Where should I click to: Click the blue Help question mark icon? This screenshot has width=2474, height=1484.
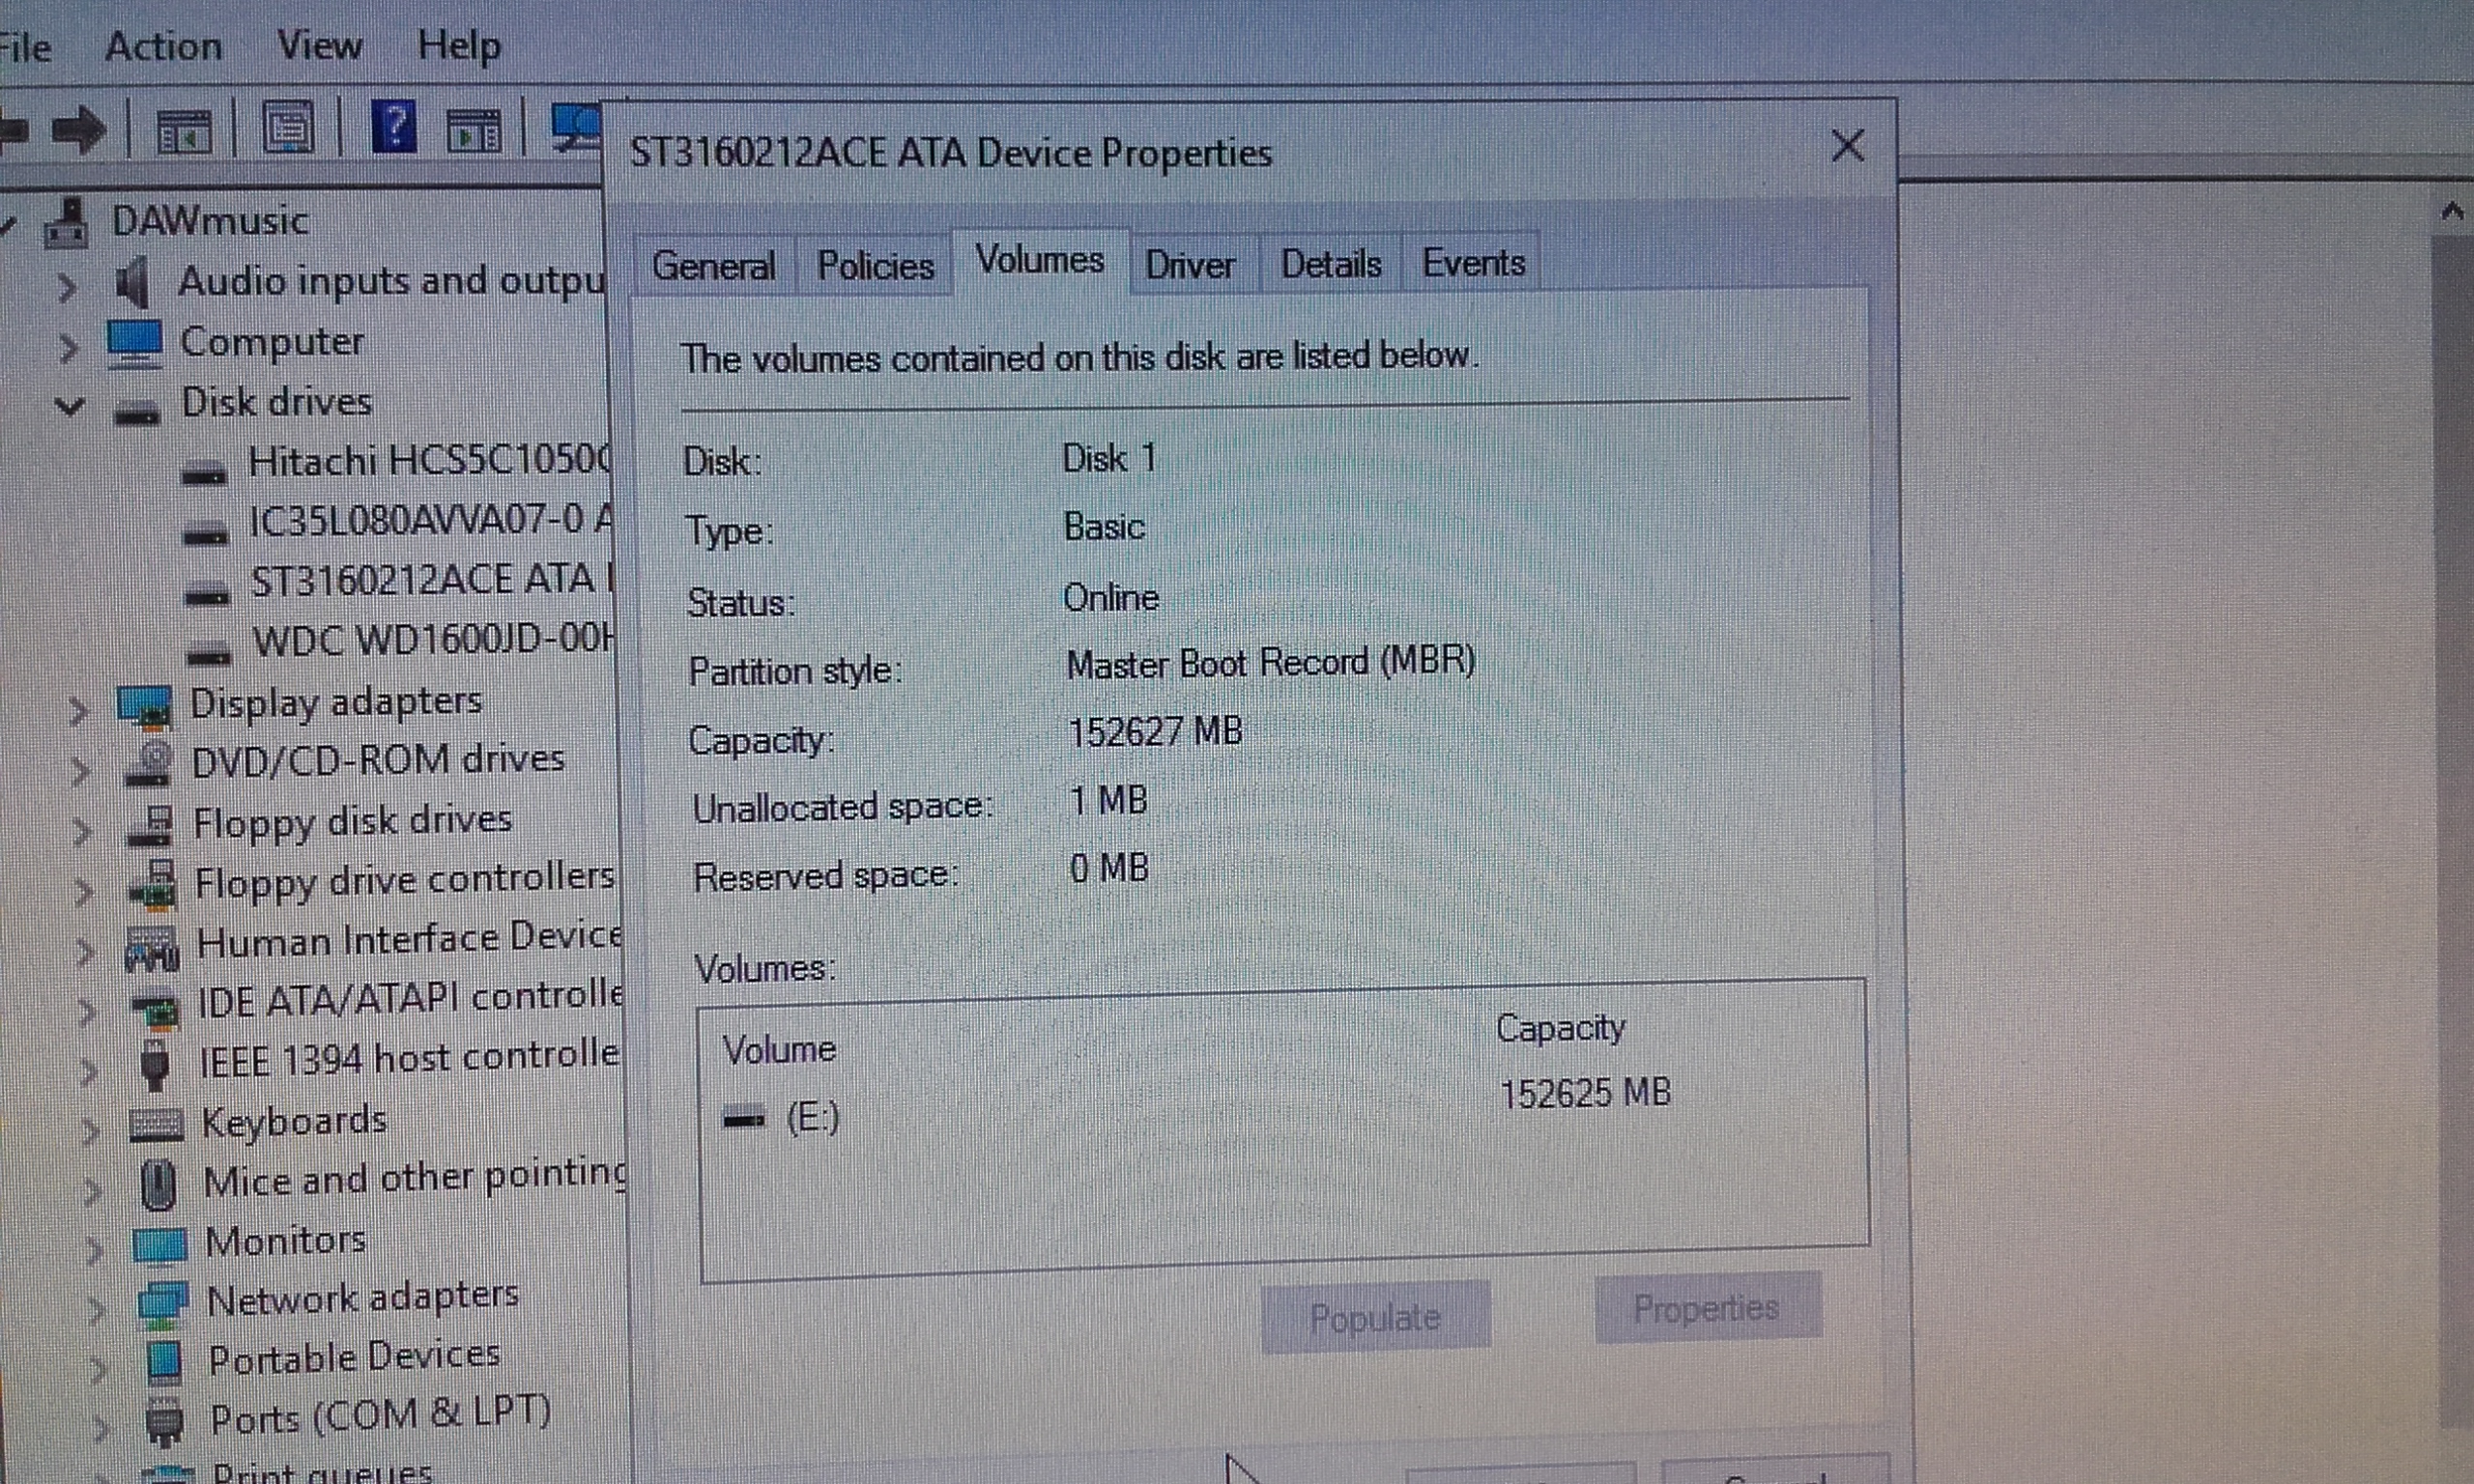[394, 127]
